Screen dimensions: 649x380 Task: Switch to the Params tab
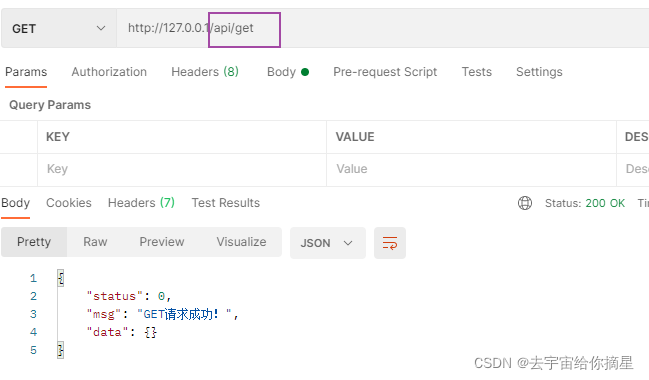point(26,72)
